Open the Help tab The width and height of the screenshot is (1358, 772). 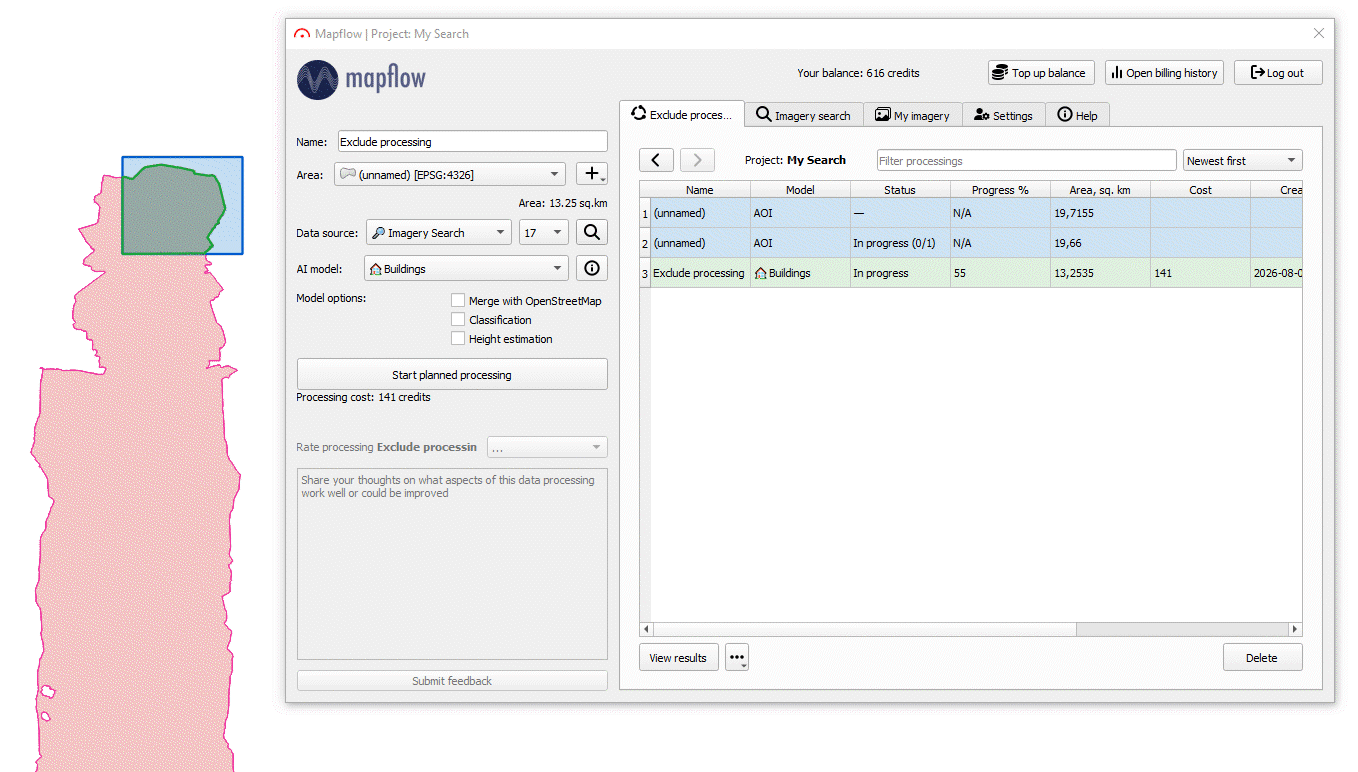pos(1077,115)
